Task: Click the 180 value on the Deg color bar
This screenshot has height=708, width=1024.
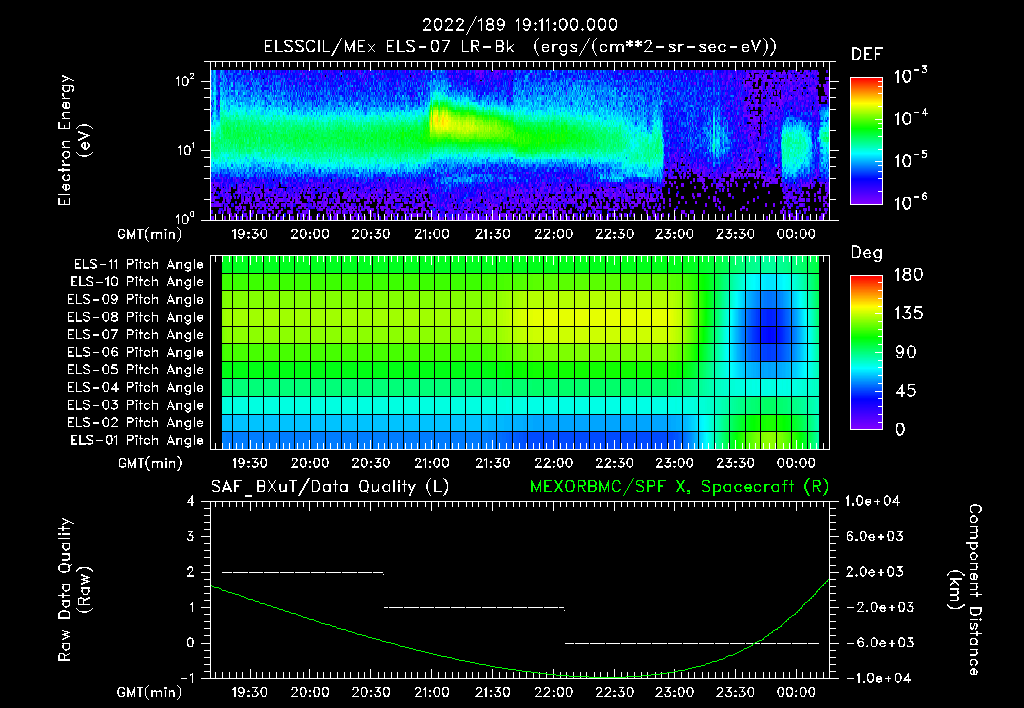Action: (908, 275)
